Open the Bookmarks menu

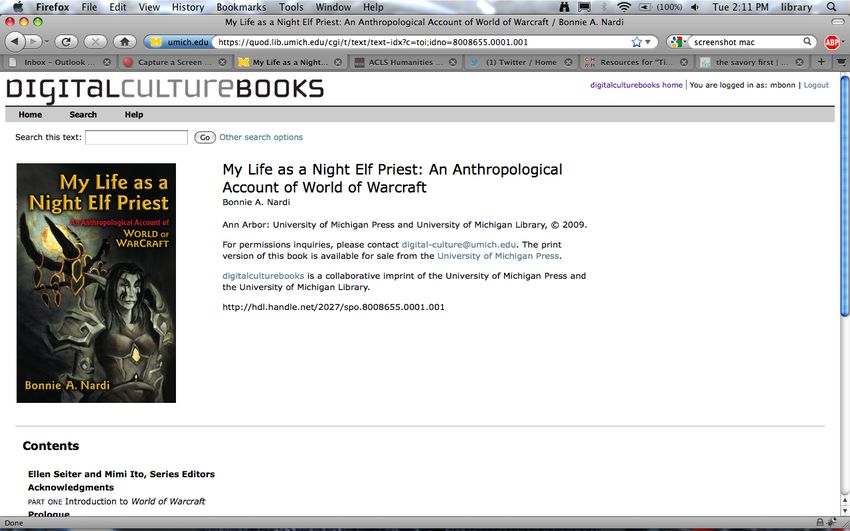tap(241, 7)
